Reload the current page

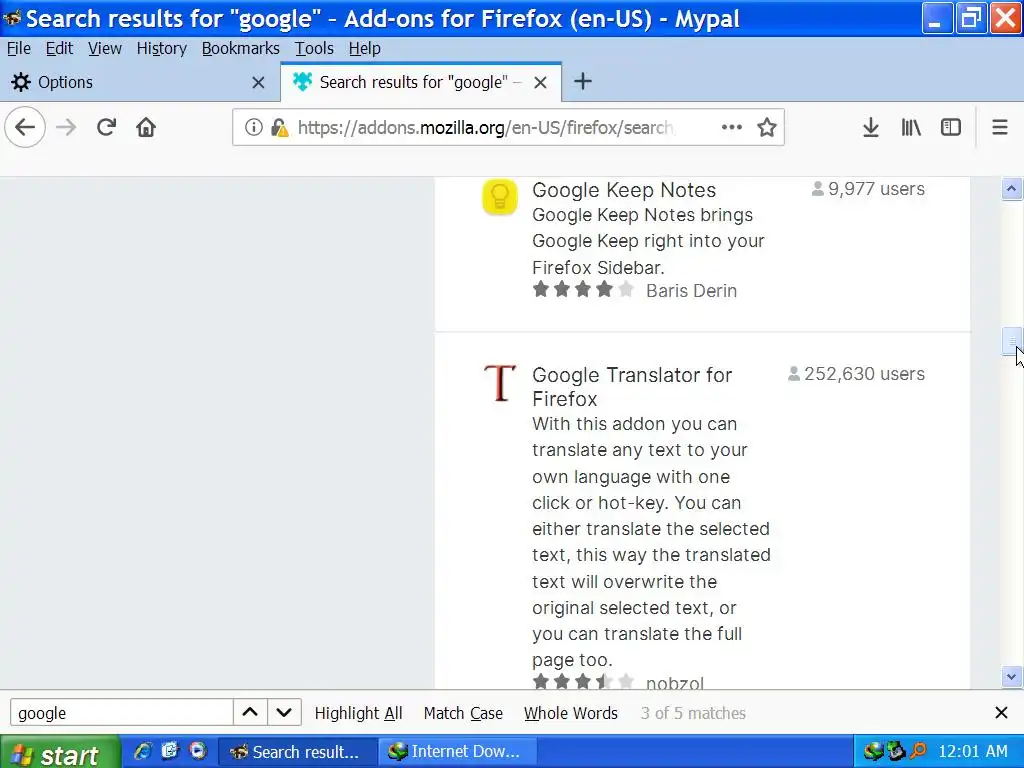coord(106,127)
